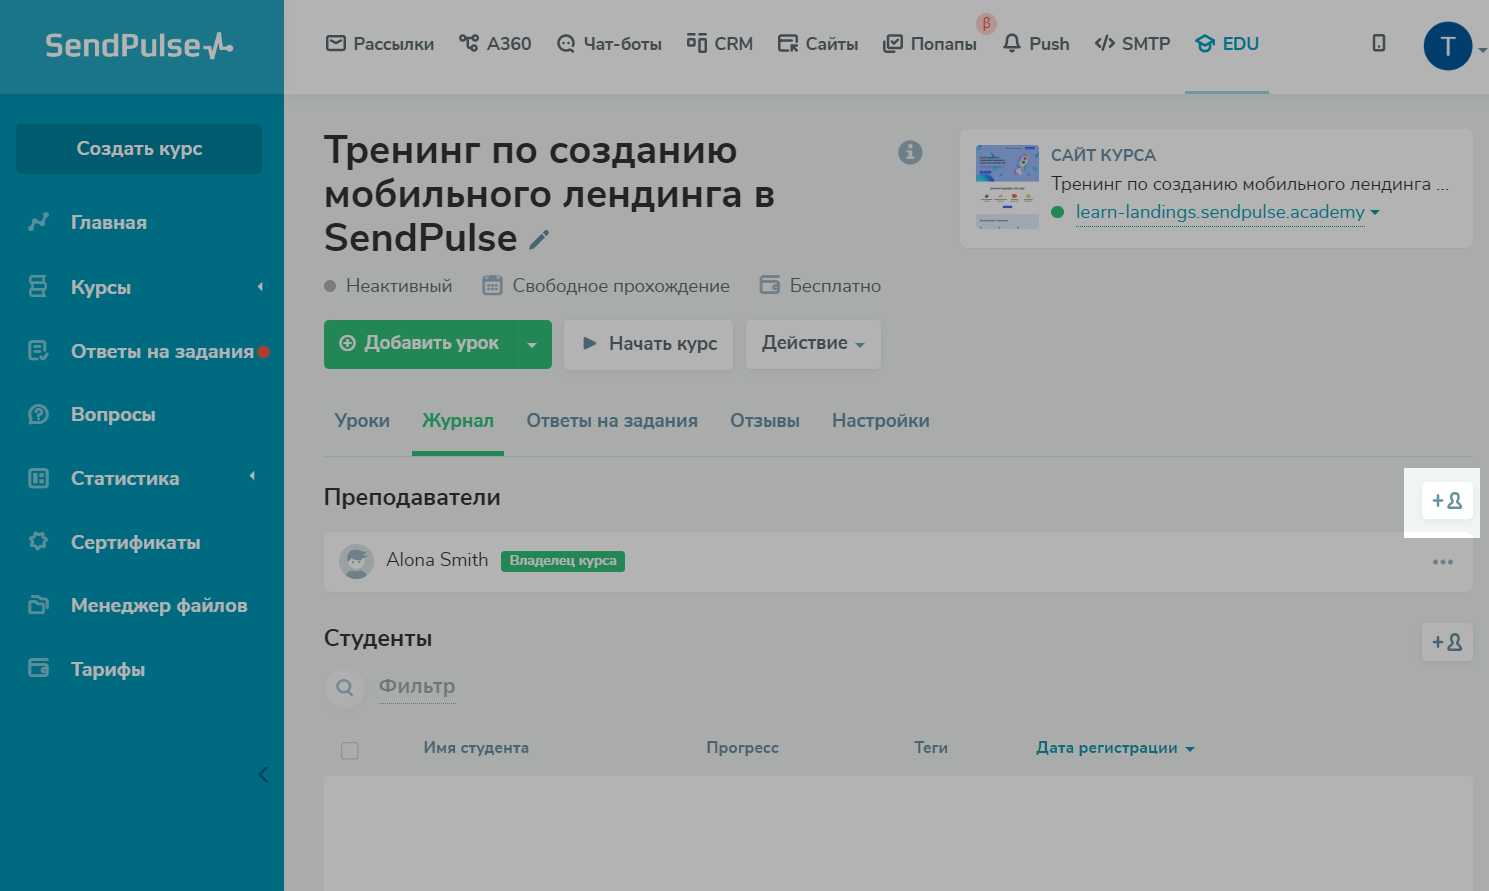This screenshot has width=1489, height=891.
Task: Go to A360 in top navigation
Action: 495,44
